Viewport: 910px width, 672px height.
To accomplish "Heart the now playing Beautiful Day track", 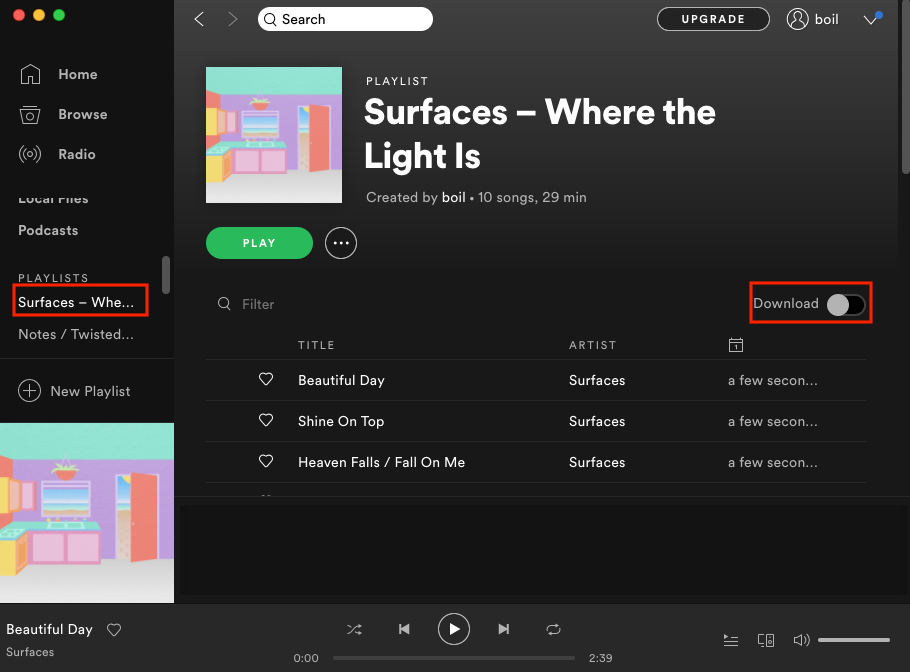I will (x=114, y=629).
